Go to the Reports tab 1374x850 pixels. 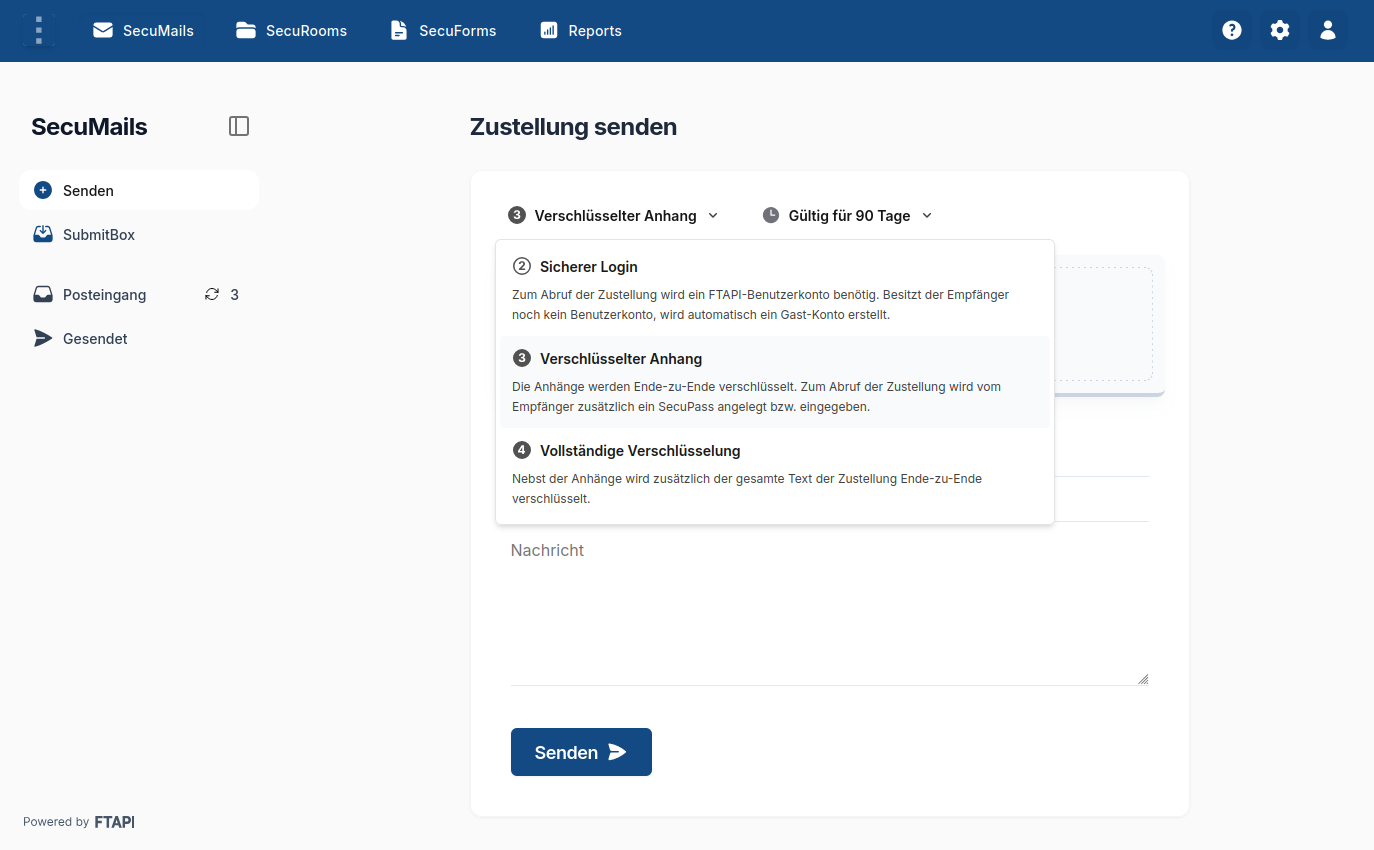(581, 30)
